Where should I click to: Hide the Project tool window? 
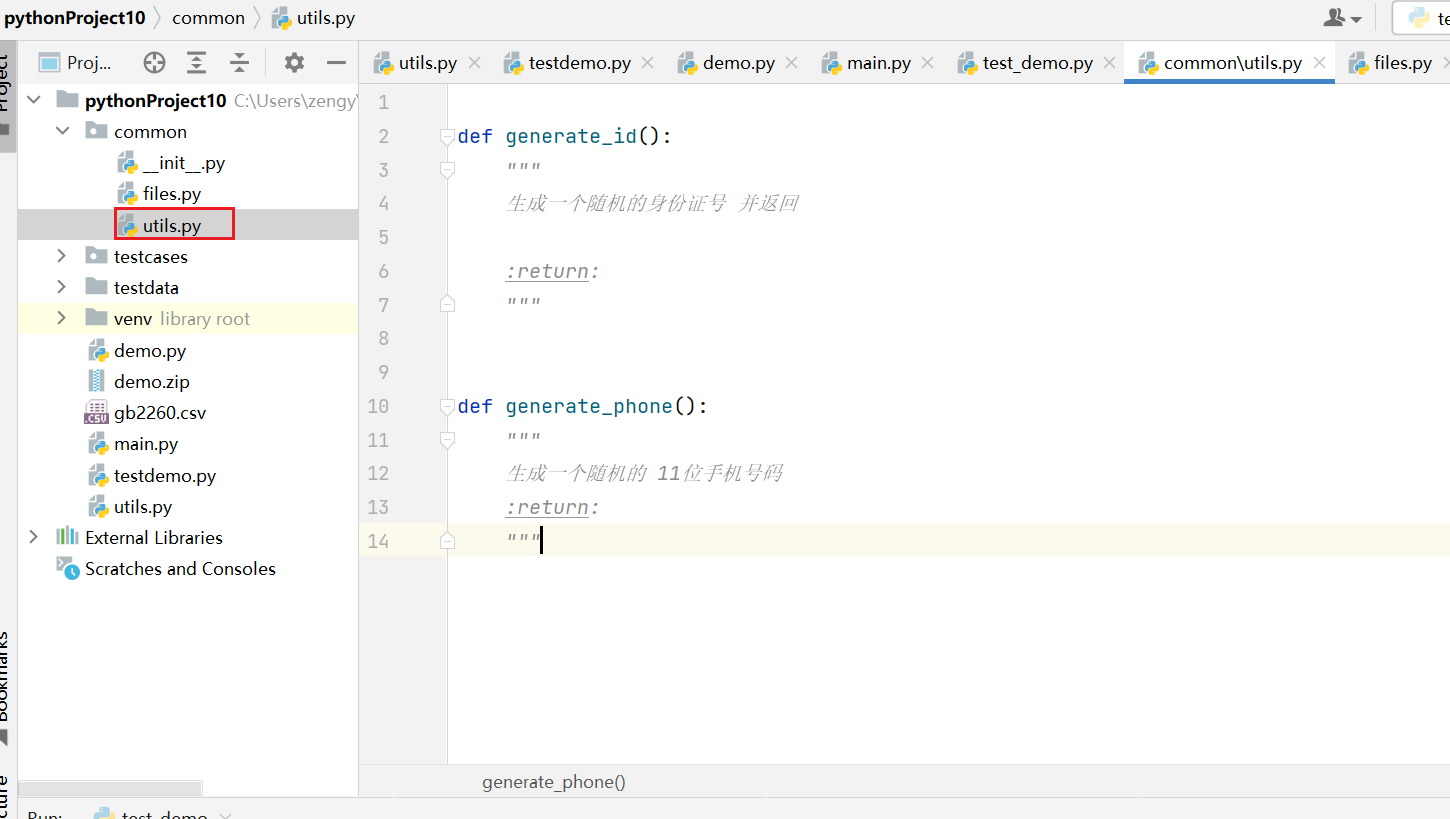(x=337, y=63)
